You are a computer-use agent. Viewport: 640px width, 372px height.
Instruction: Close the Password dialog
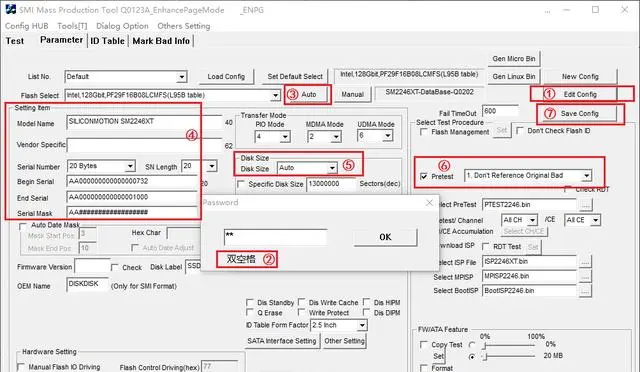pos(429,202)
